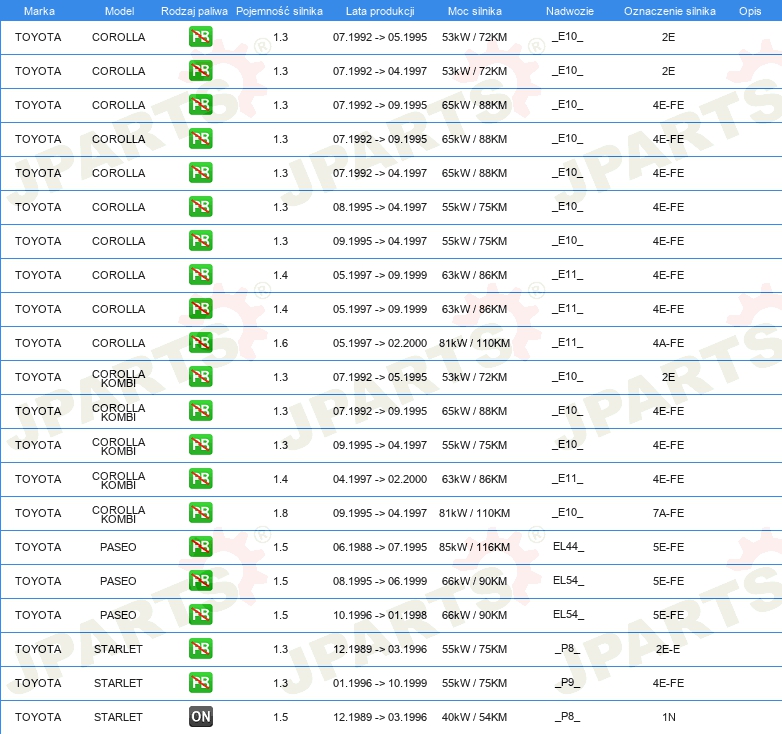This screenshot has height=734, width=782.
Task: Click the Moc silnika column header
Action: pos(474,10)
